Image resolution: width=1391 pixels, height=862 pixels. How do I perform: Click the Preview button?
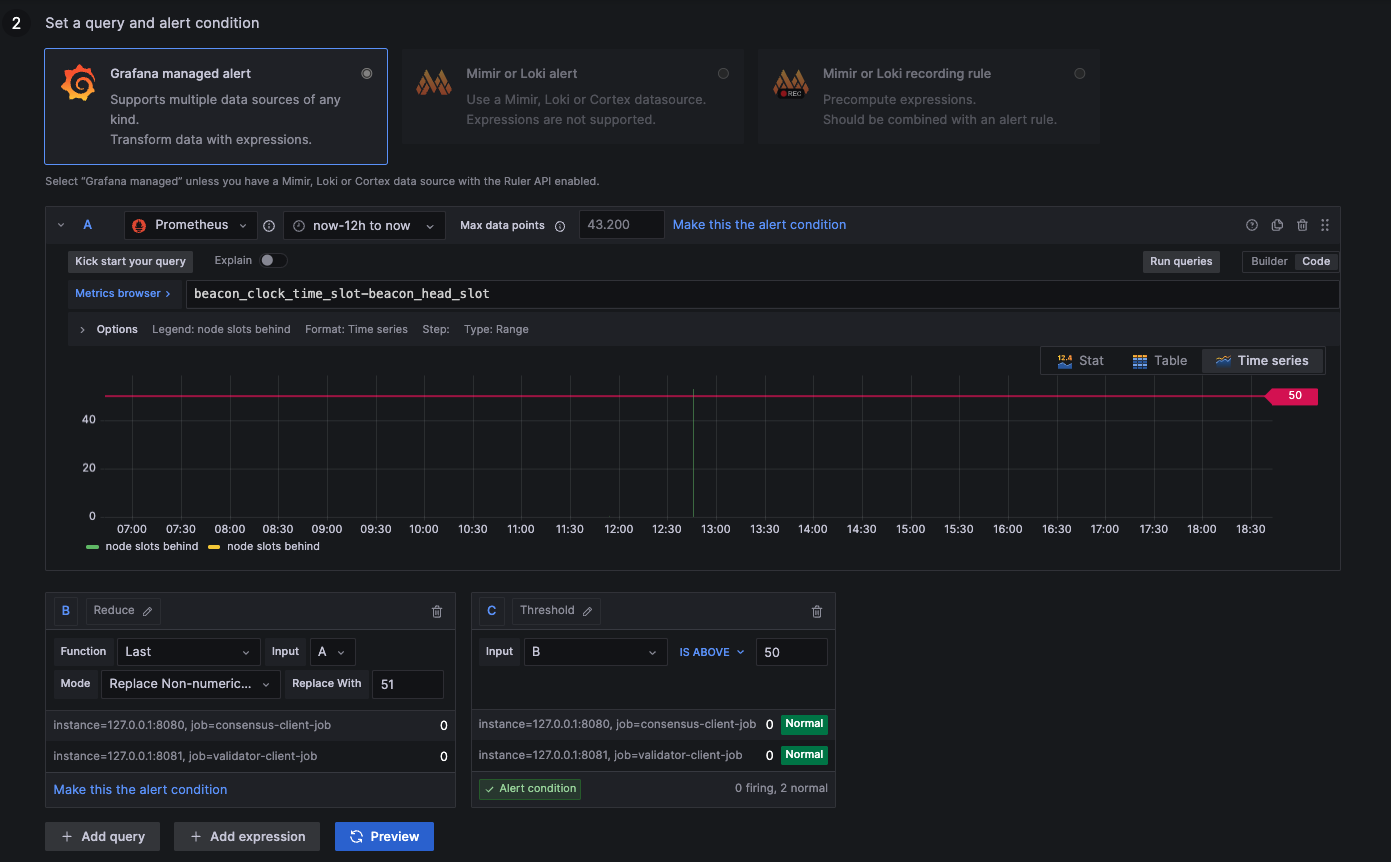tap(385, 836)
